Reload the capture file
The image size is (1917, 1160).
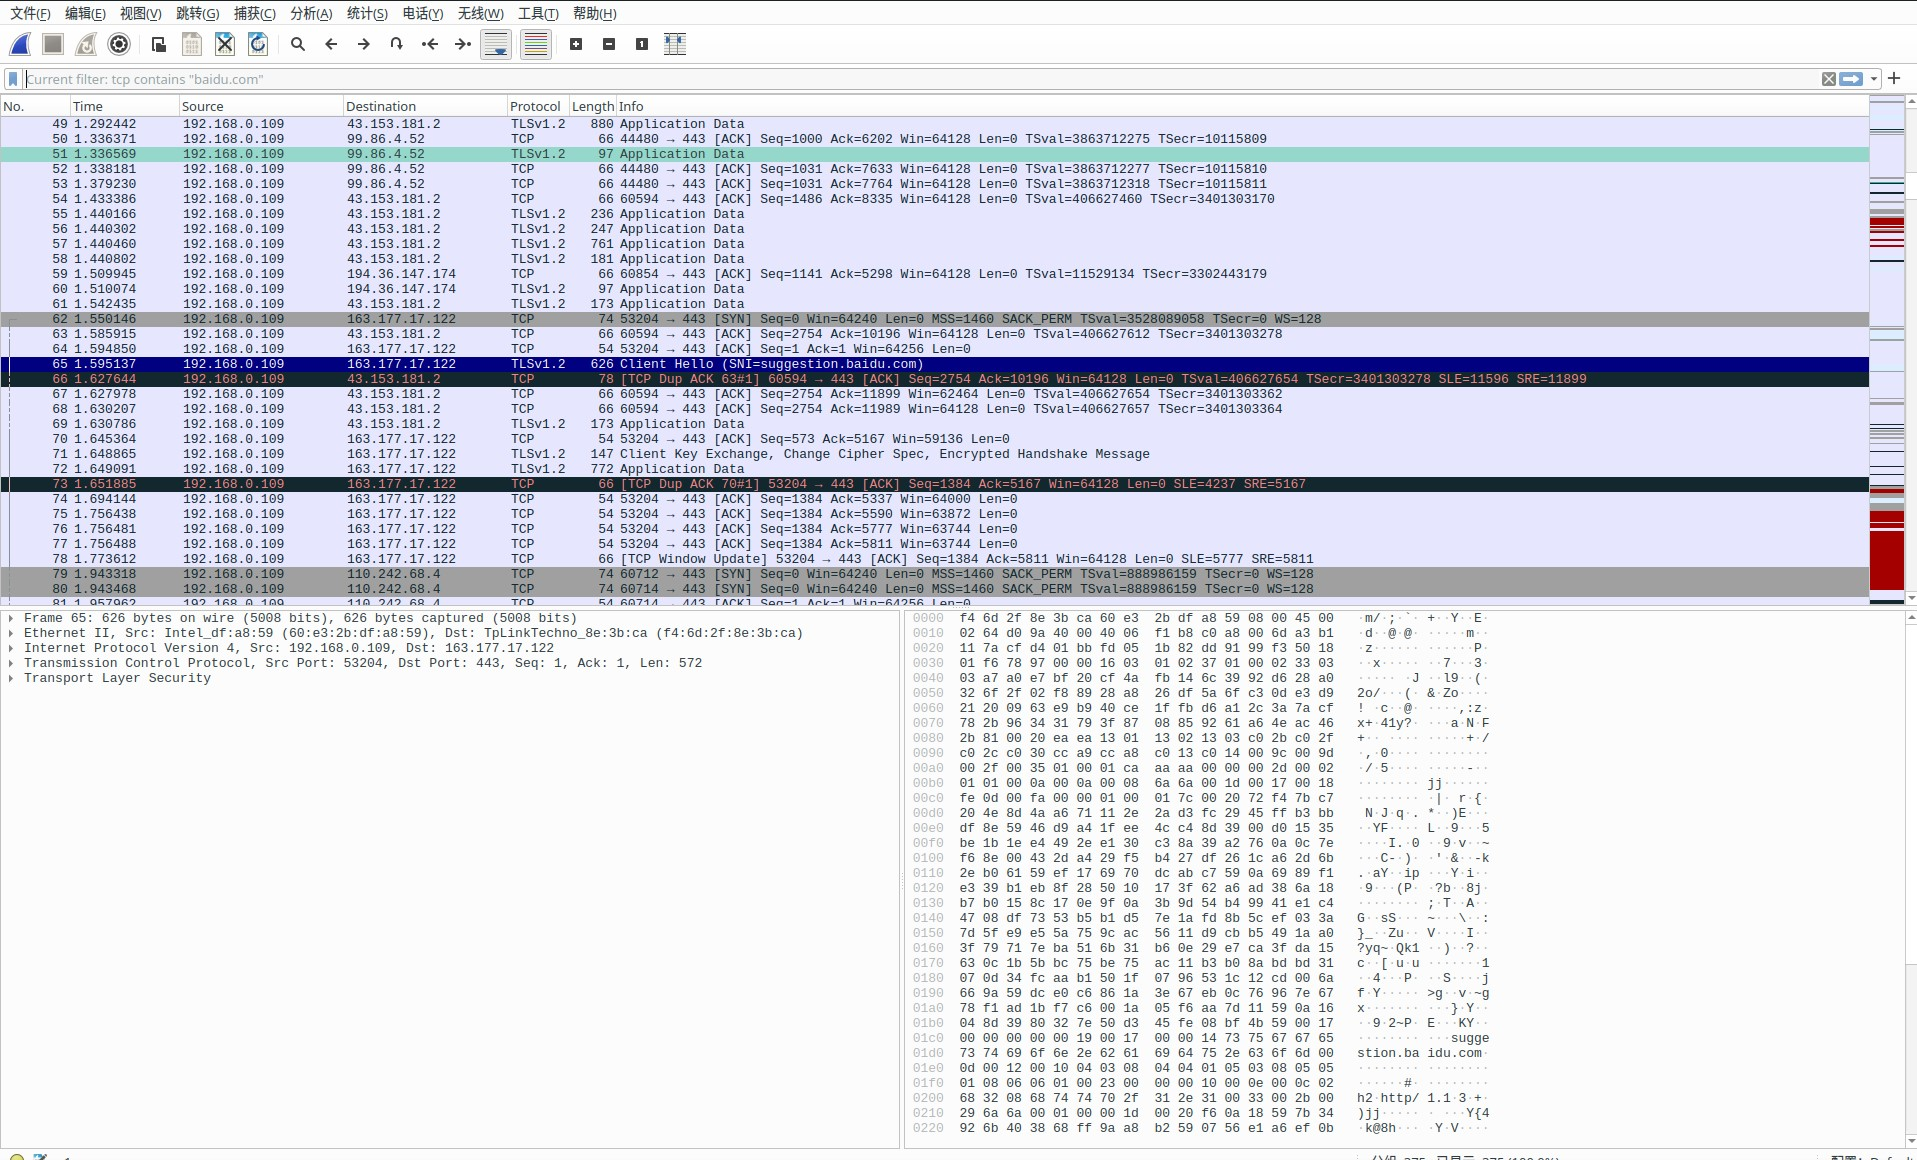[x=258, y=43]
